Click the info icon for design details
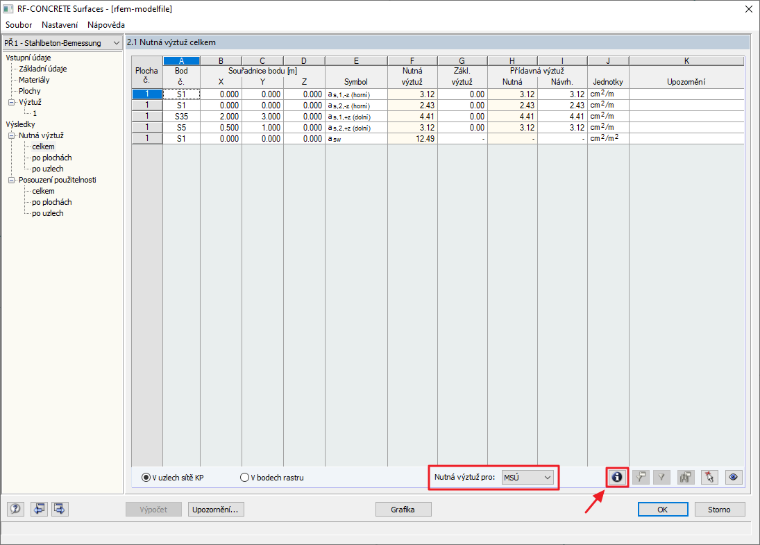This screenshot has height=545, width=760. tap(617, 477)
